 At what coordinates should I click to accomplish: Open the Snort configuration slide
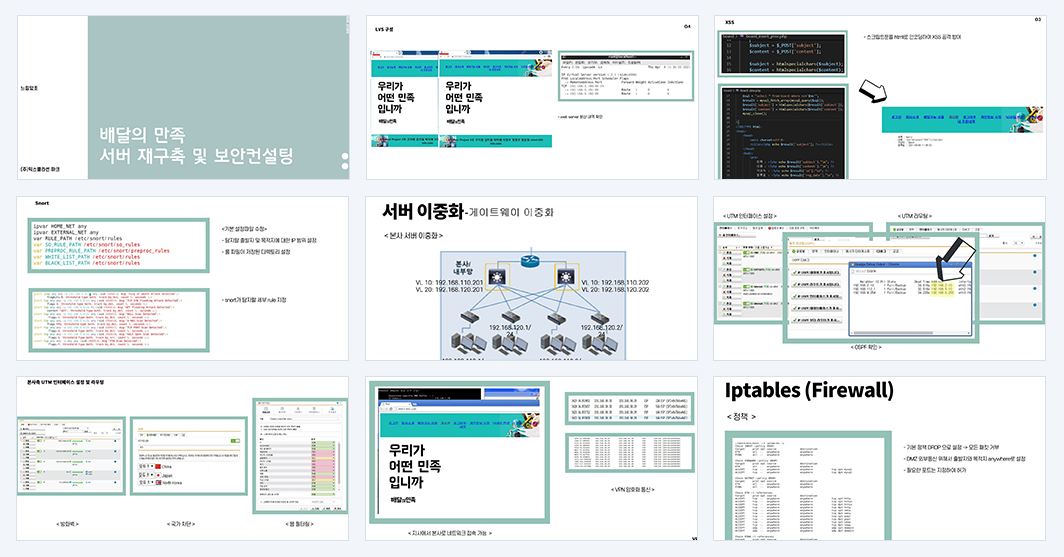(x=183, y=278)
